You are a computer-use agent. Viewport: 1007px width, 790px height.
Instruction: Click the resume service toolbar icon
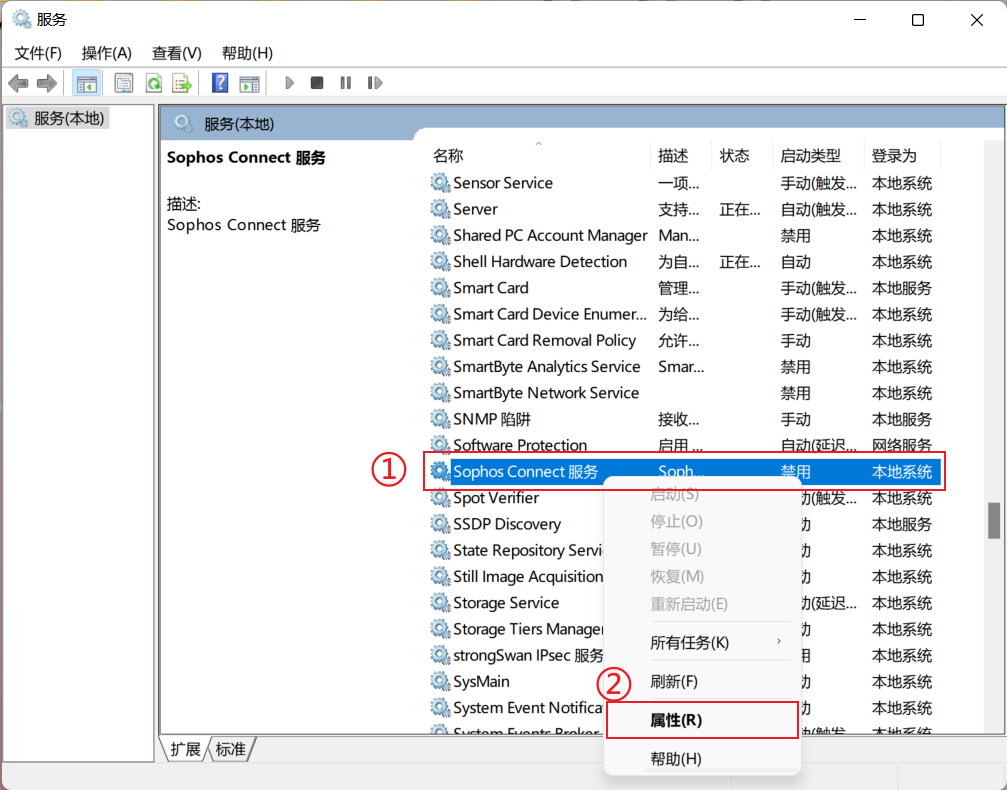(375, 82)
